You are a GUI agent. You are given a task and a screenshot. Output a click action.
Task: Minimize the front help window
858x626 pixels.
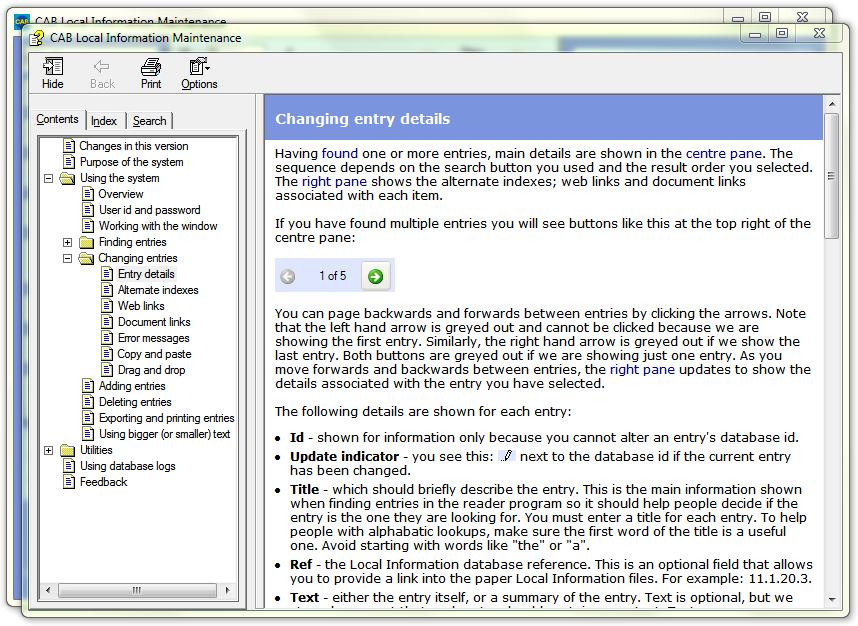pyautogui.click(x=756, y=34)
